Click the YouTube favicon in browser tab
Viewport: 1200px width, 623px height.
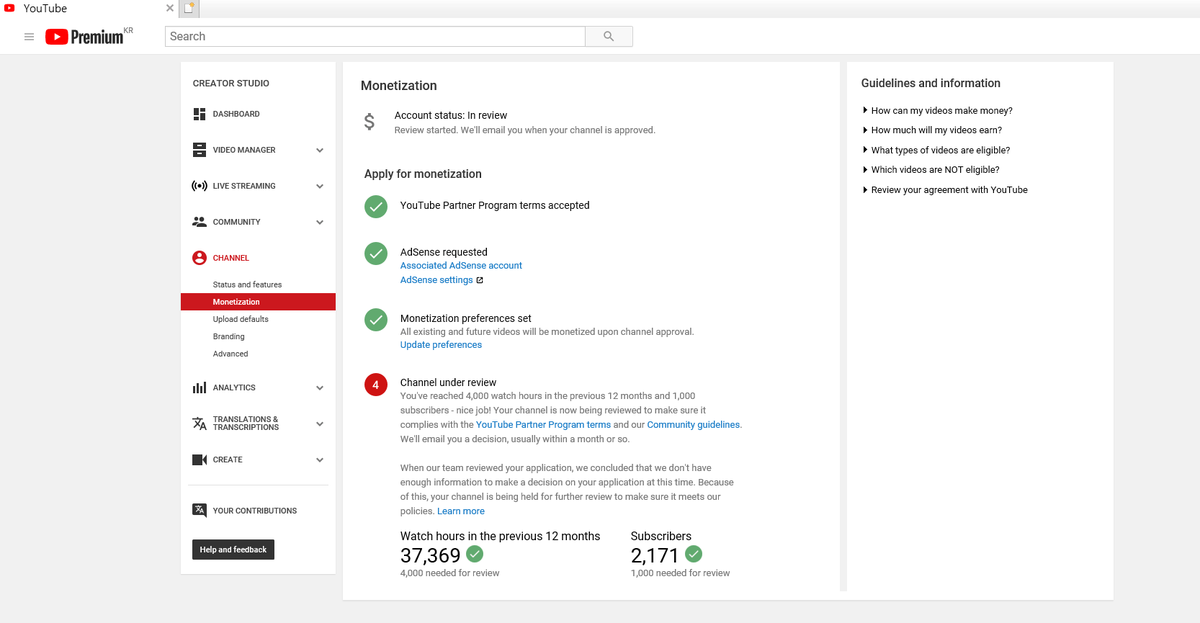[x=10, y=8]
